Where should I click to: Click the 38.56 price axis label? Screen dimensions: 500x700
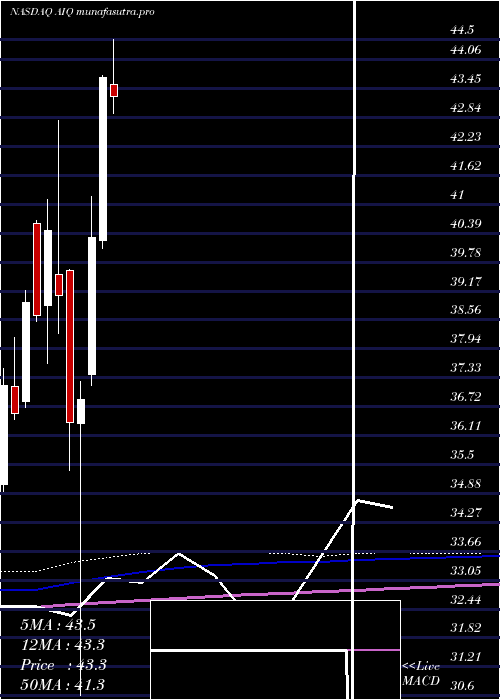[x=466, y=310]
